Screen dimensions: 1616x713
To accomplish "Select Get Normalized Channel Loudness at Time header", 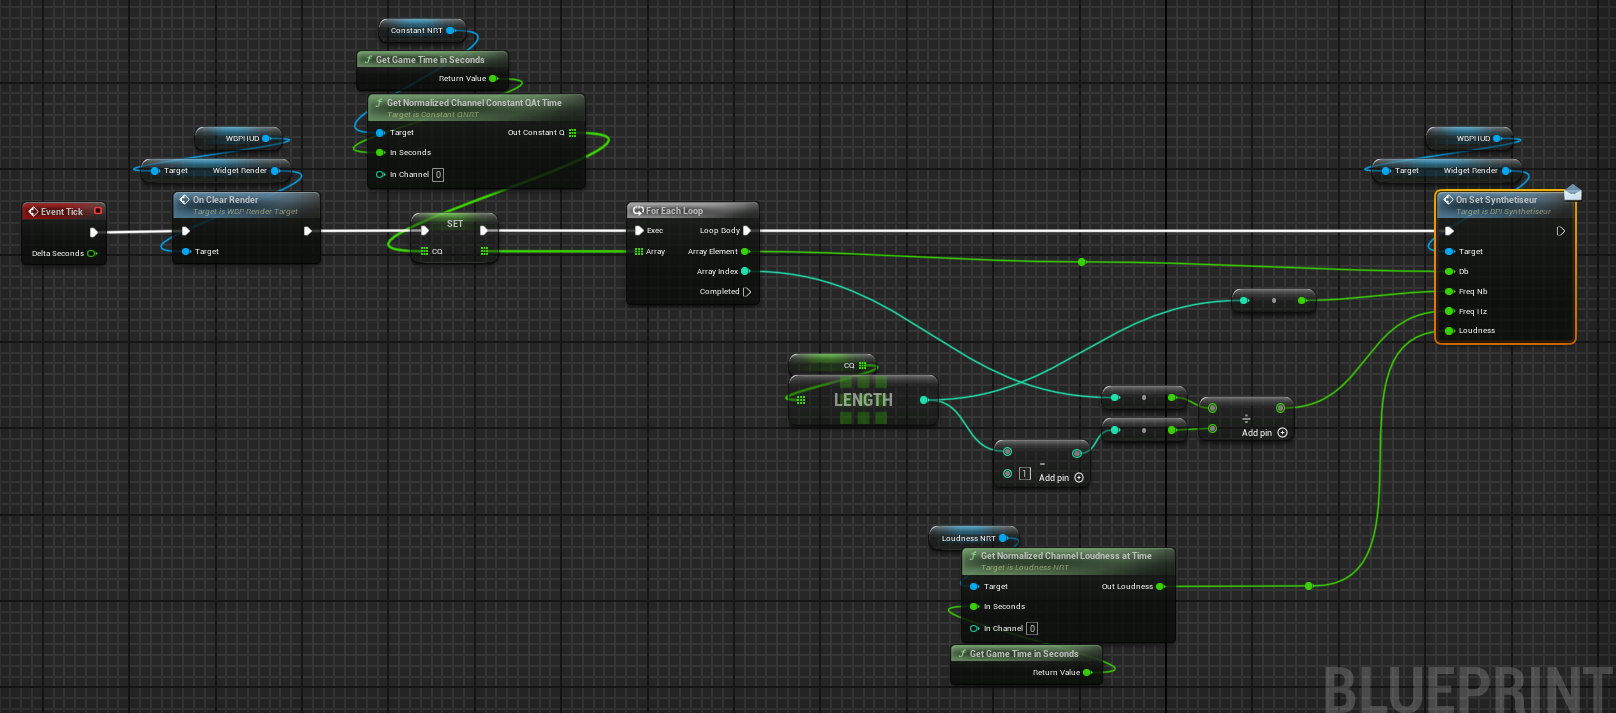I will coord(1068,560).
